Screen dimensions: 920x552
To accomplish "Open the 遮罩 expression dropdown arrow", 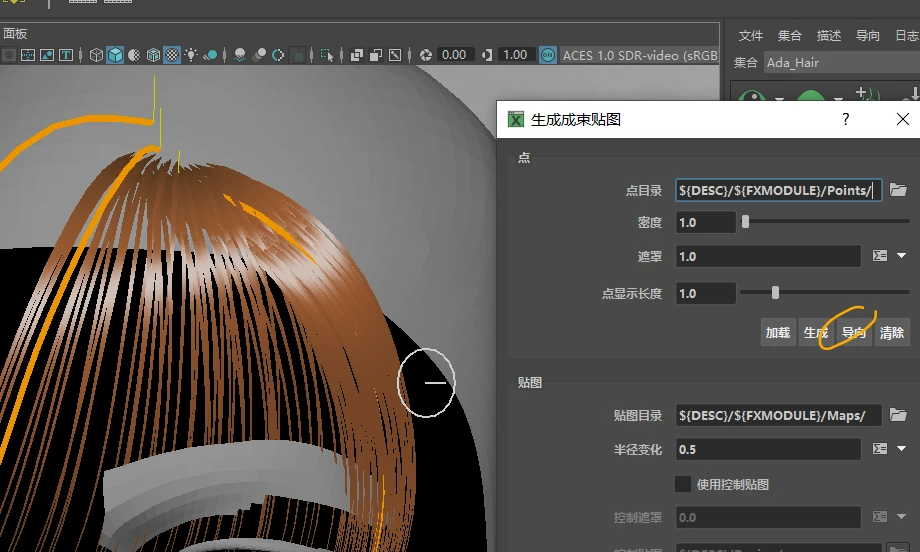I will (902, 256).
